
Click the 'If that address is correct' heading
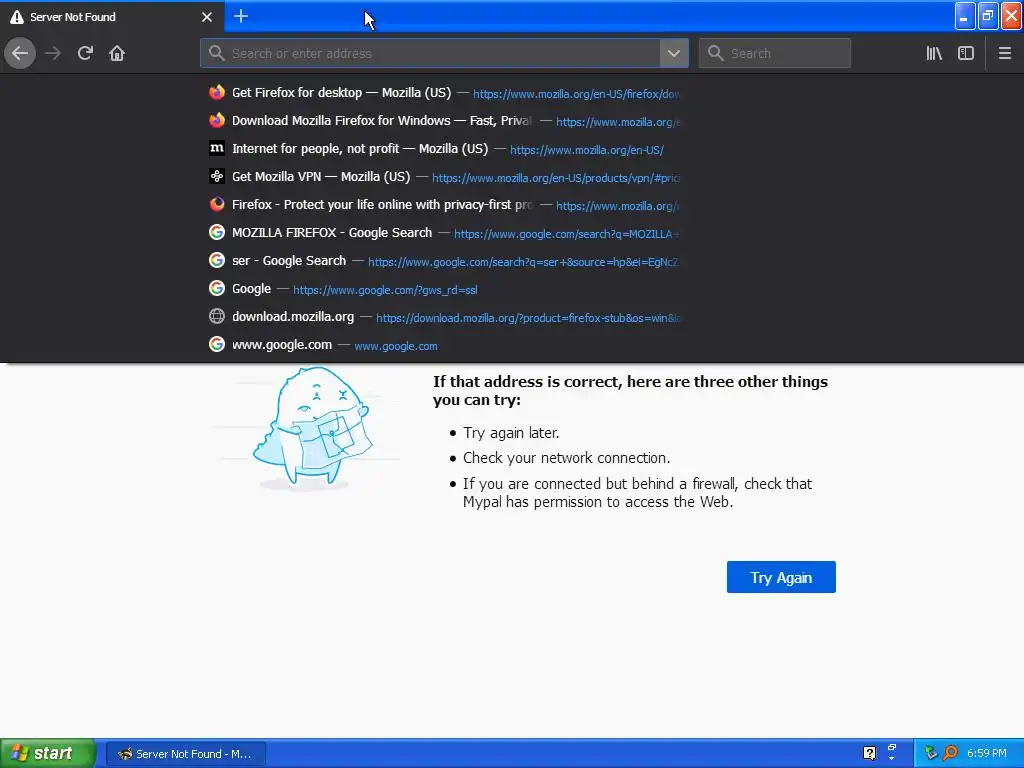tap(630, 391)
